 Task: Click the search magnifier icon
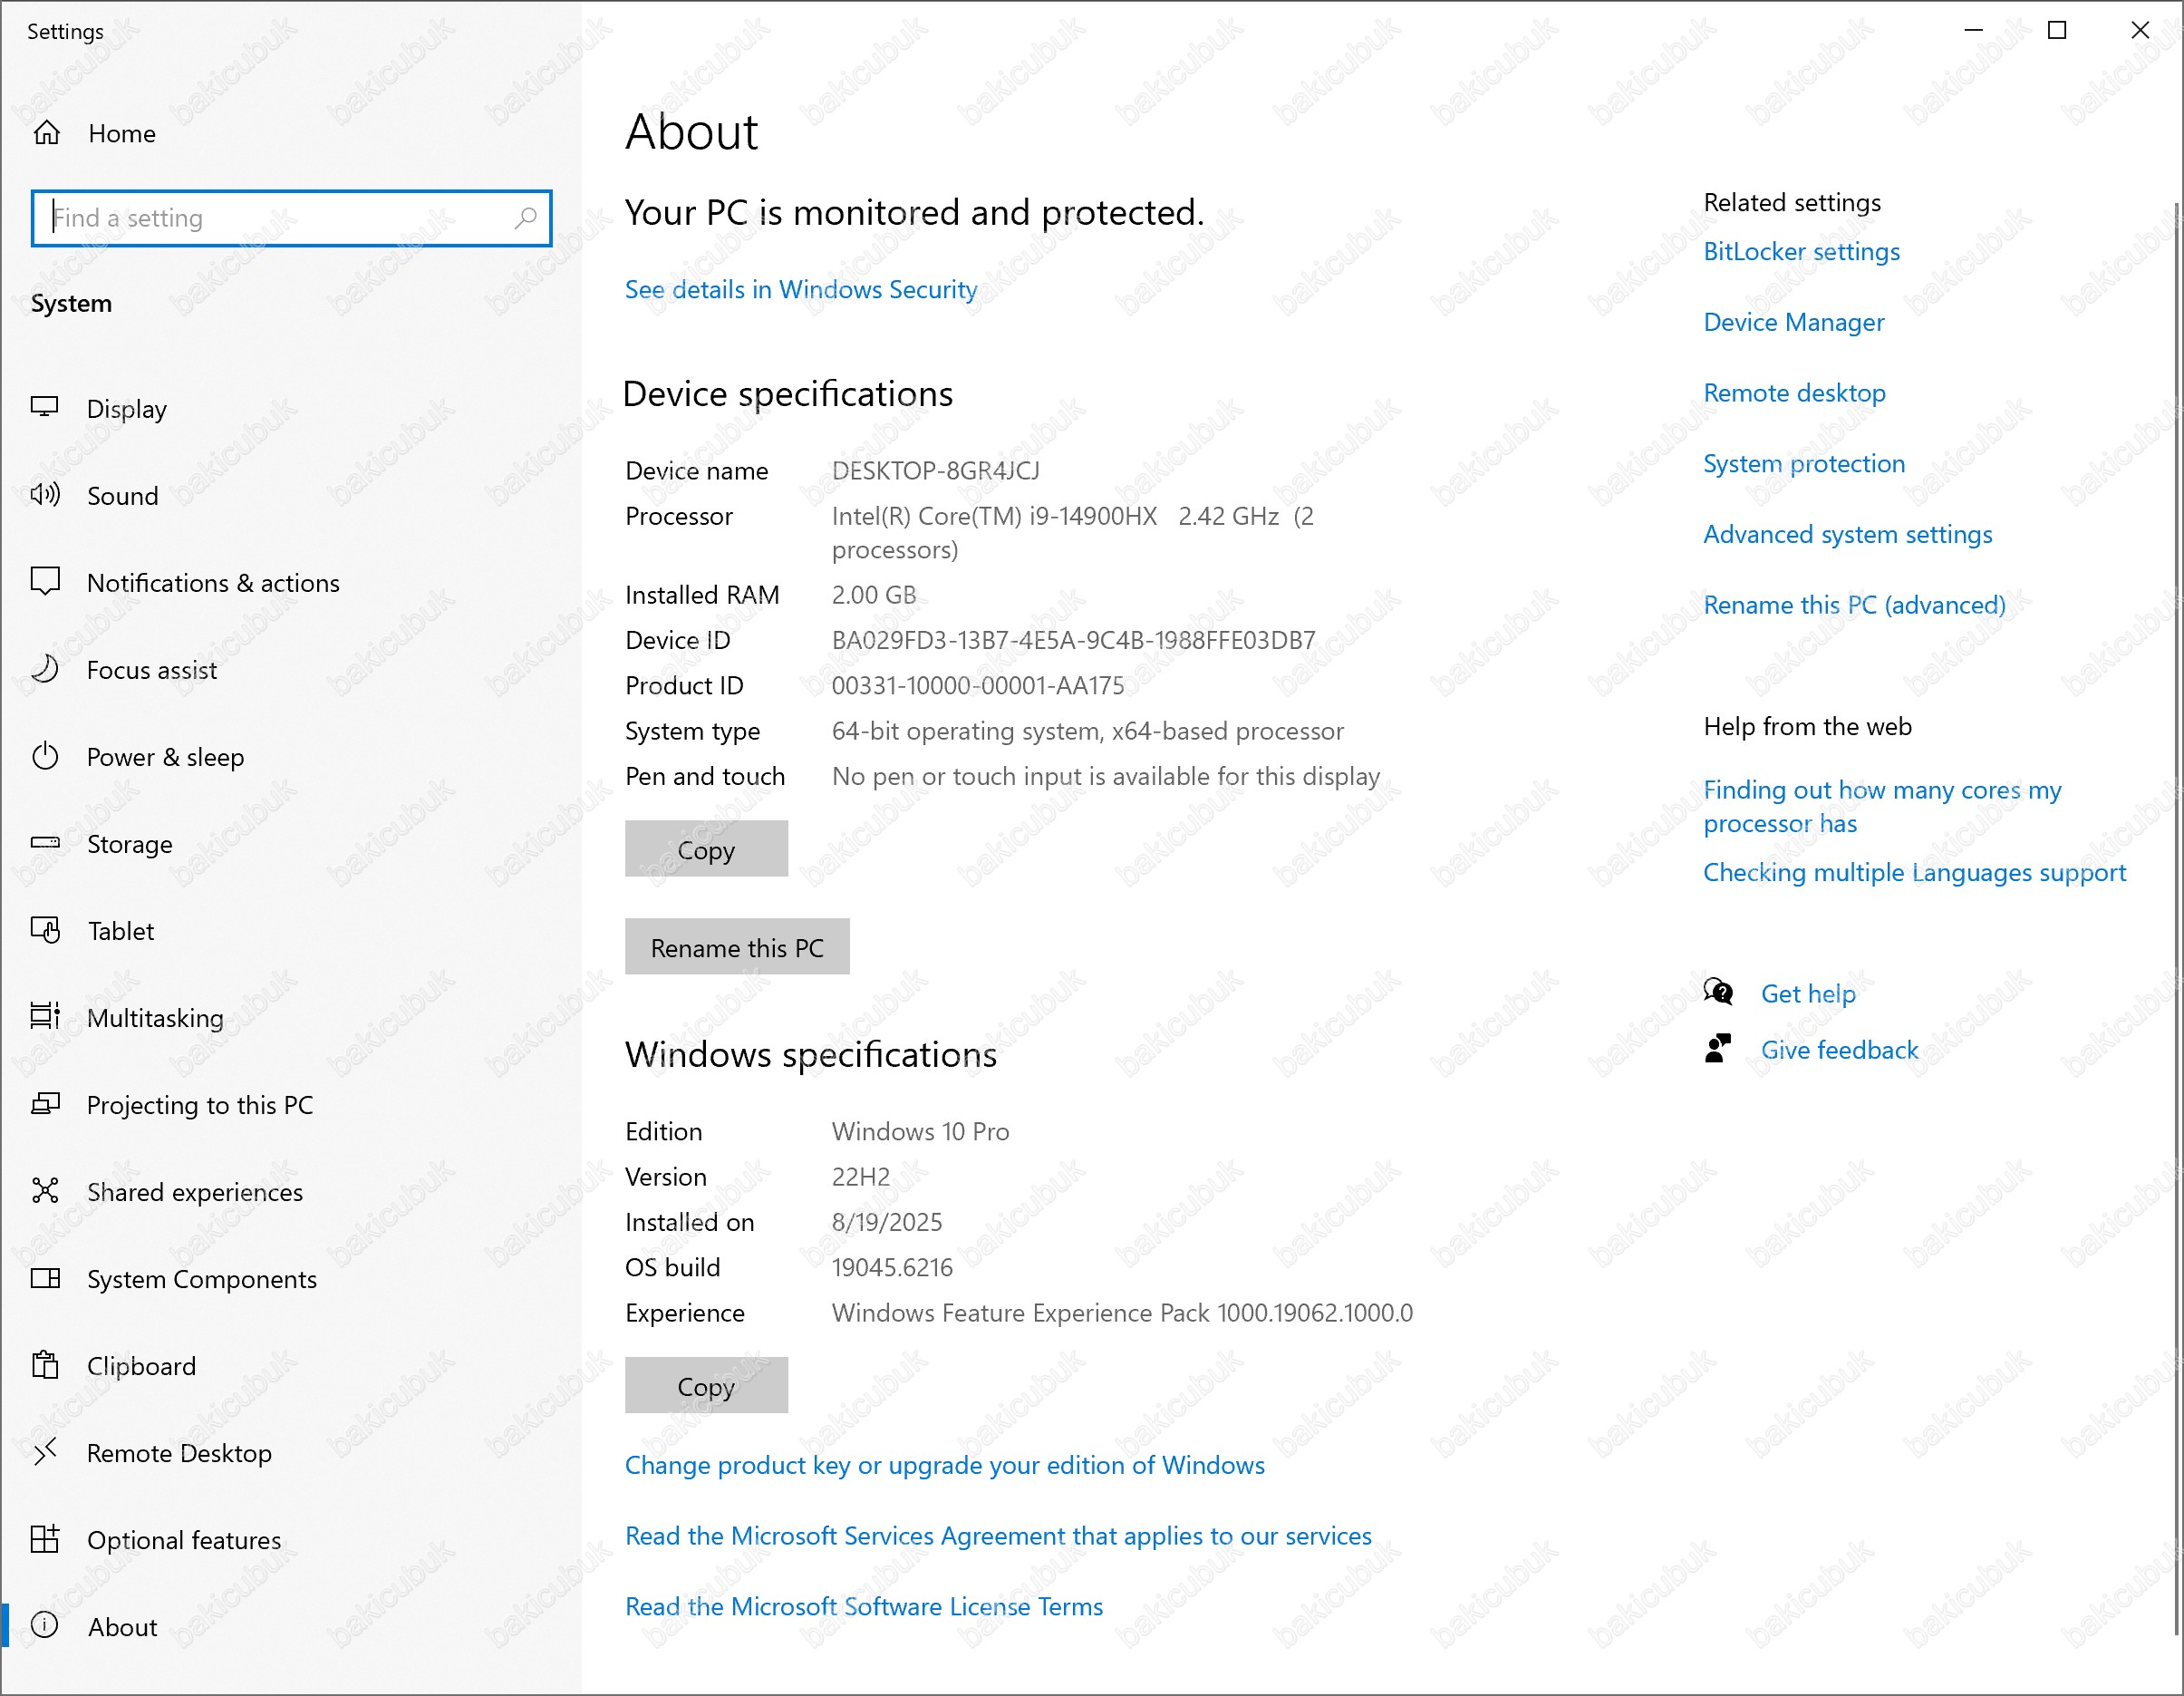click(x=525, y=218)
